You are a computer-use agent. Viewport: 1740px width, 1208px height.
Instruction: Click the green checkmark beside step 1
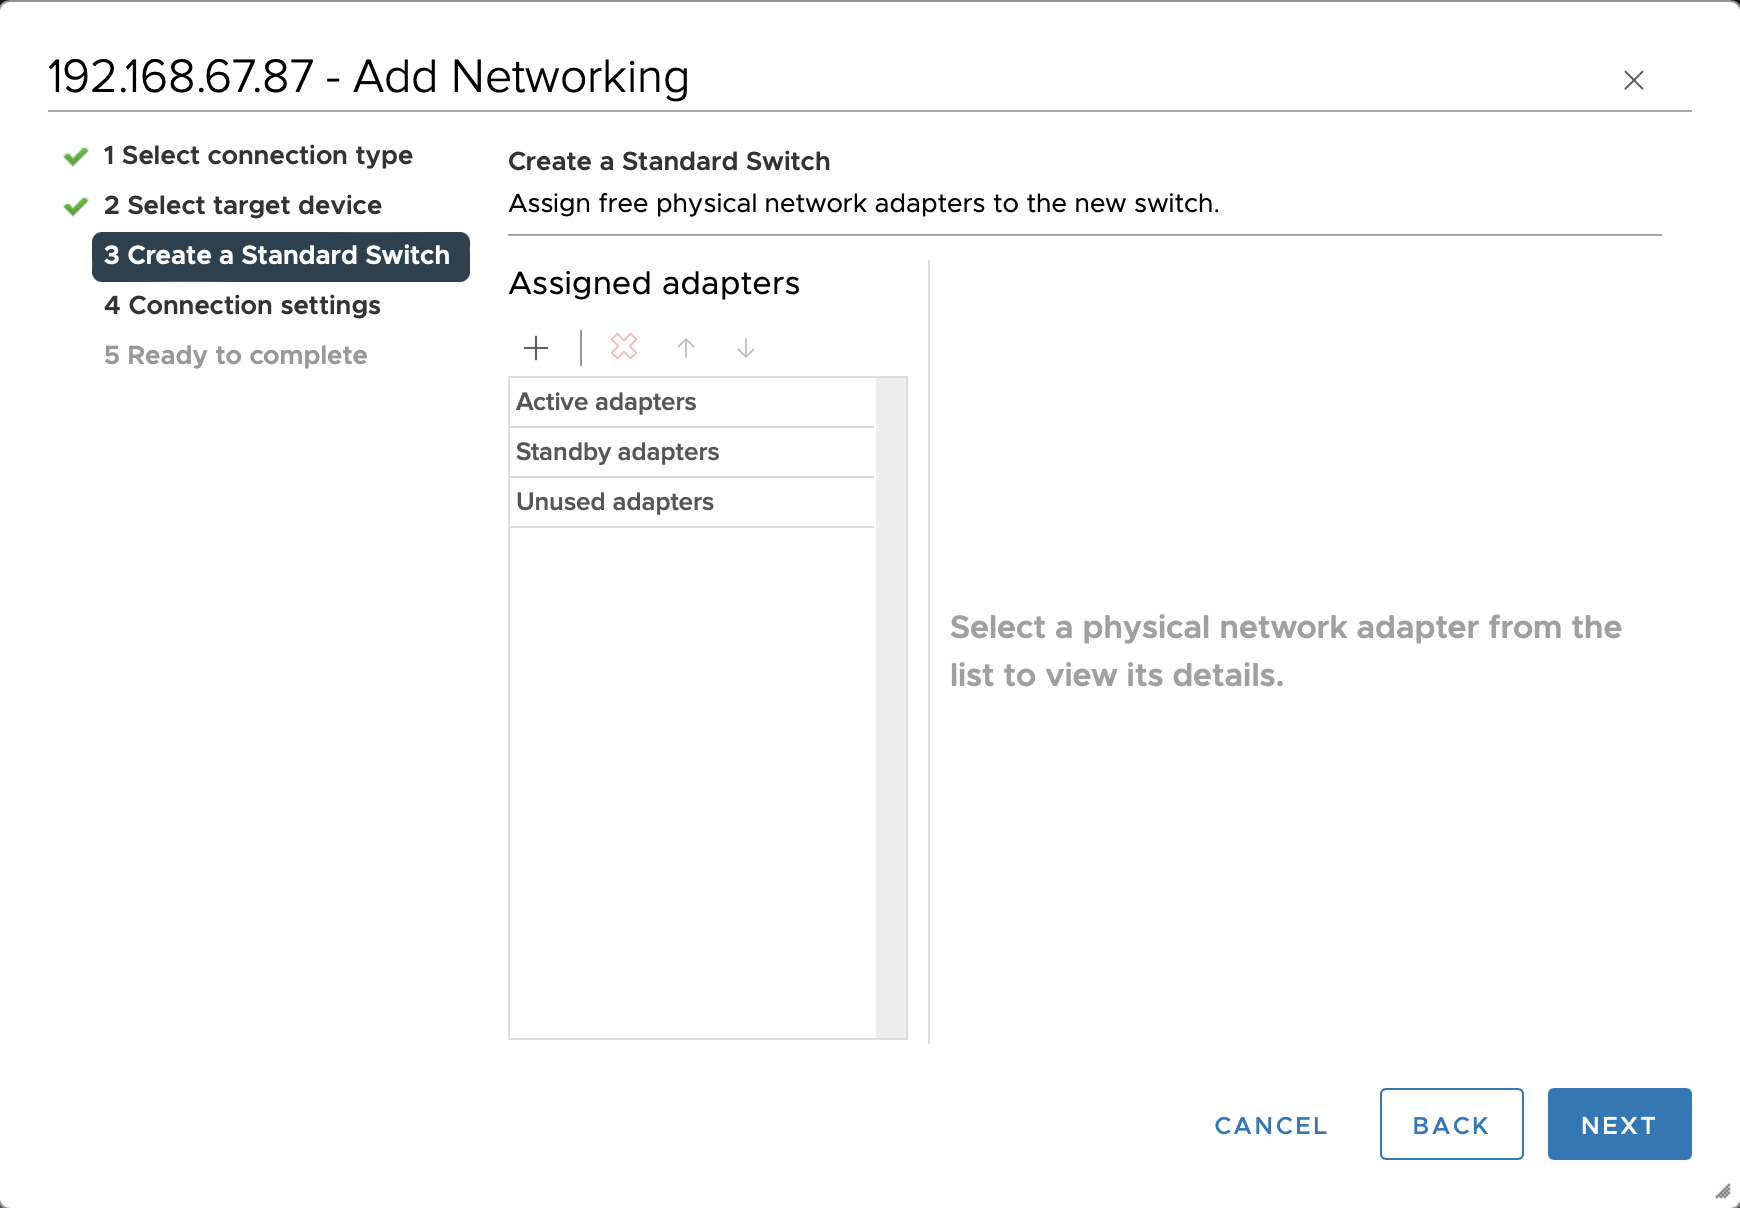tap(76, 157)
